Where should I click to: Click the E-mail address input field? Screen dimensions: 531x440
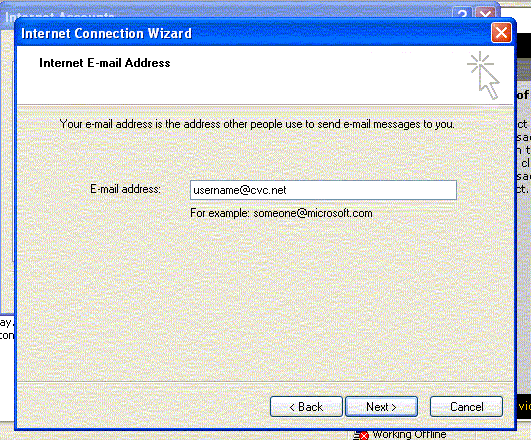coord(323,190)
